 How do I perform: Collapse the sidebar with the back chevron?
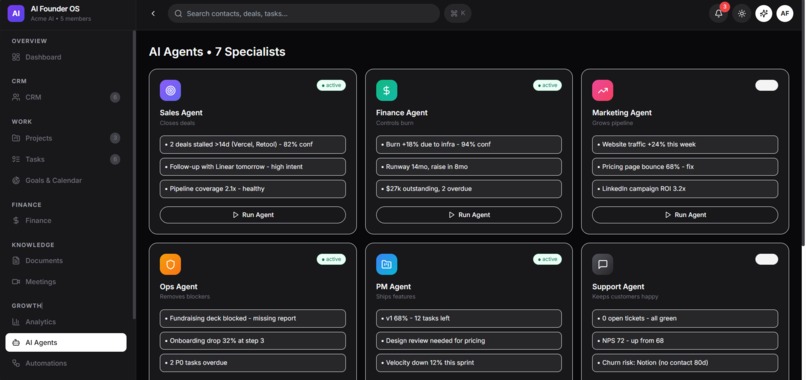coord(153,13)
